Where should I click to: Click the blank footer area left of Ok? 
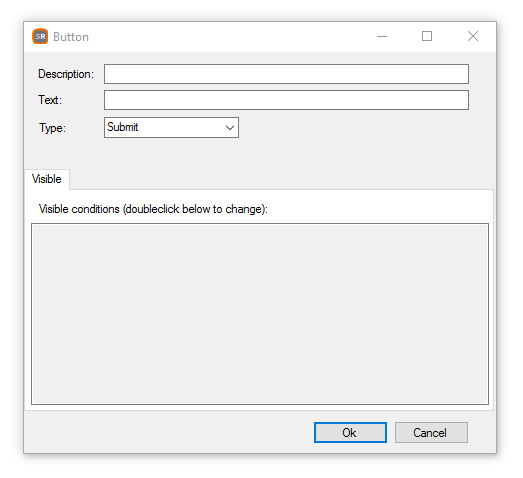[167, 433]
